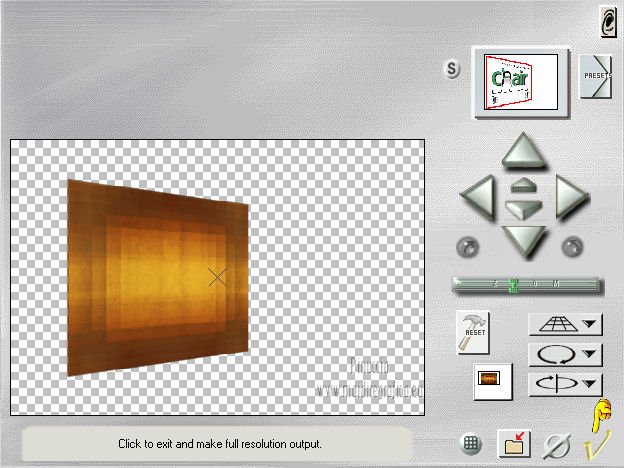Screen dimensions: 624x468
Task: Click the left round rotate knob
Action: (x=468, y=247)
